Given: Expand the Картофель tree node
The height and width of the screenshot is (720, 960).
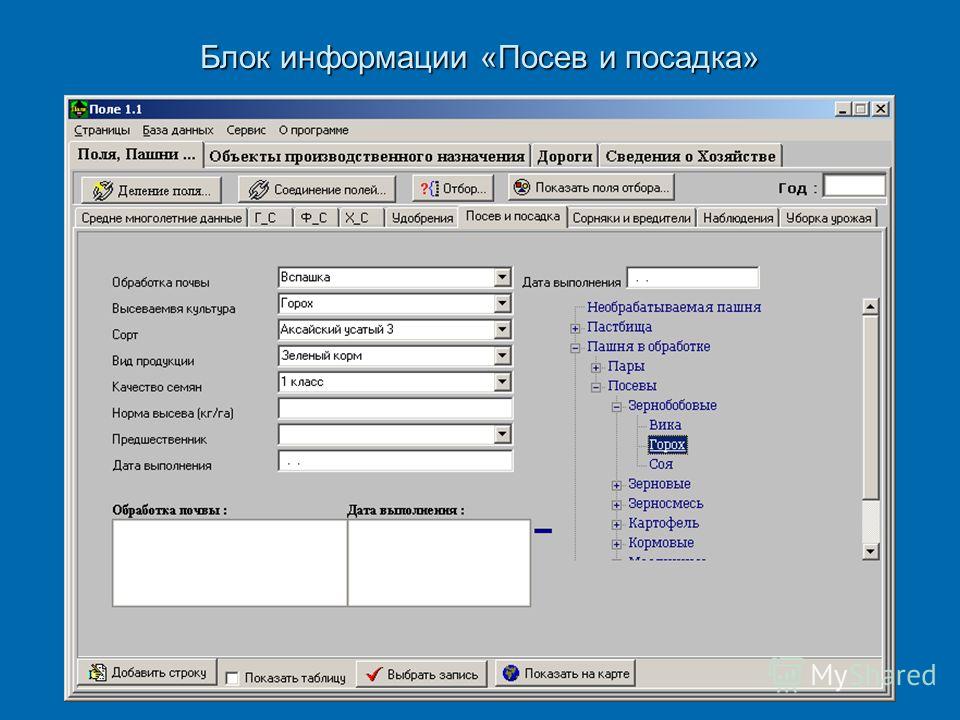Looking at the screenshot, I should click(617, 525).
